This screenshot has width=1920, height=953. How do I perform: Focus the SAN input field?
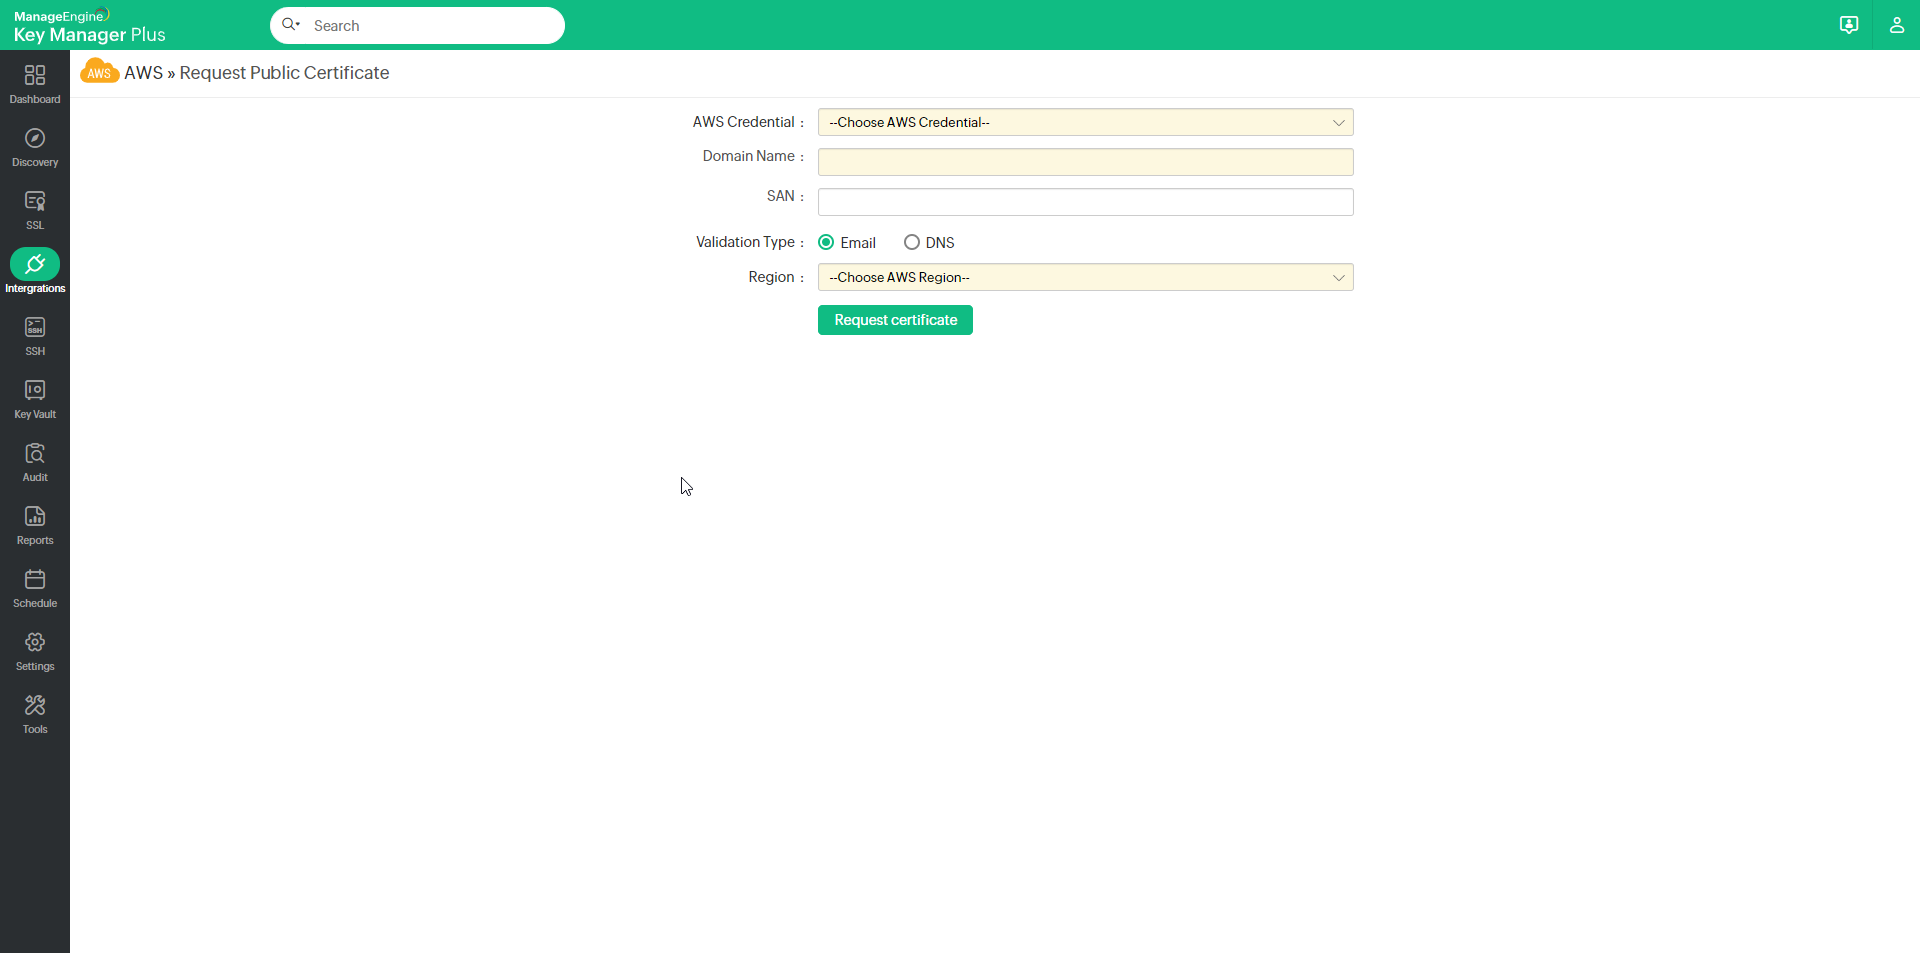[1086, 202]
